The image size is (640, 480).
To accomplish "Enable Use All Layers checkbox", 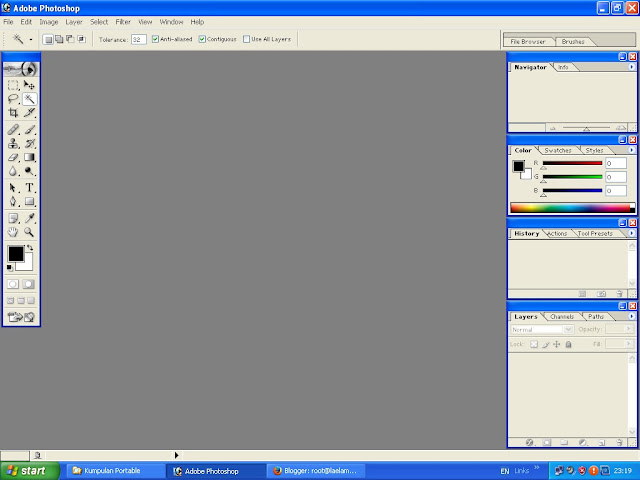I will point(246,39).
